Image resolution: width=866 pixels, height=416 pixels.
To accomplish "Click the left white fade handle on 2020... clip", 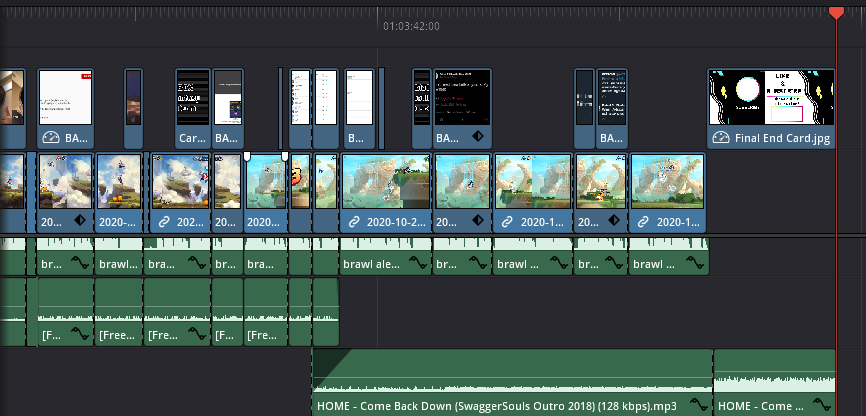I will coord(247,156).
